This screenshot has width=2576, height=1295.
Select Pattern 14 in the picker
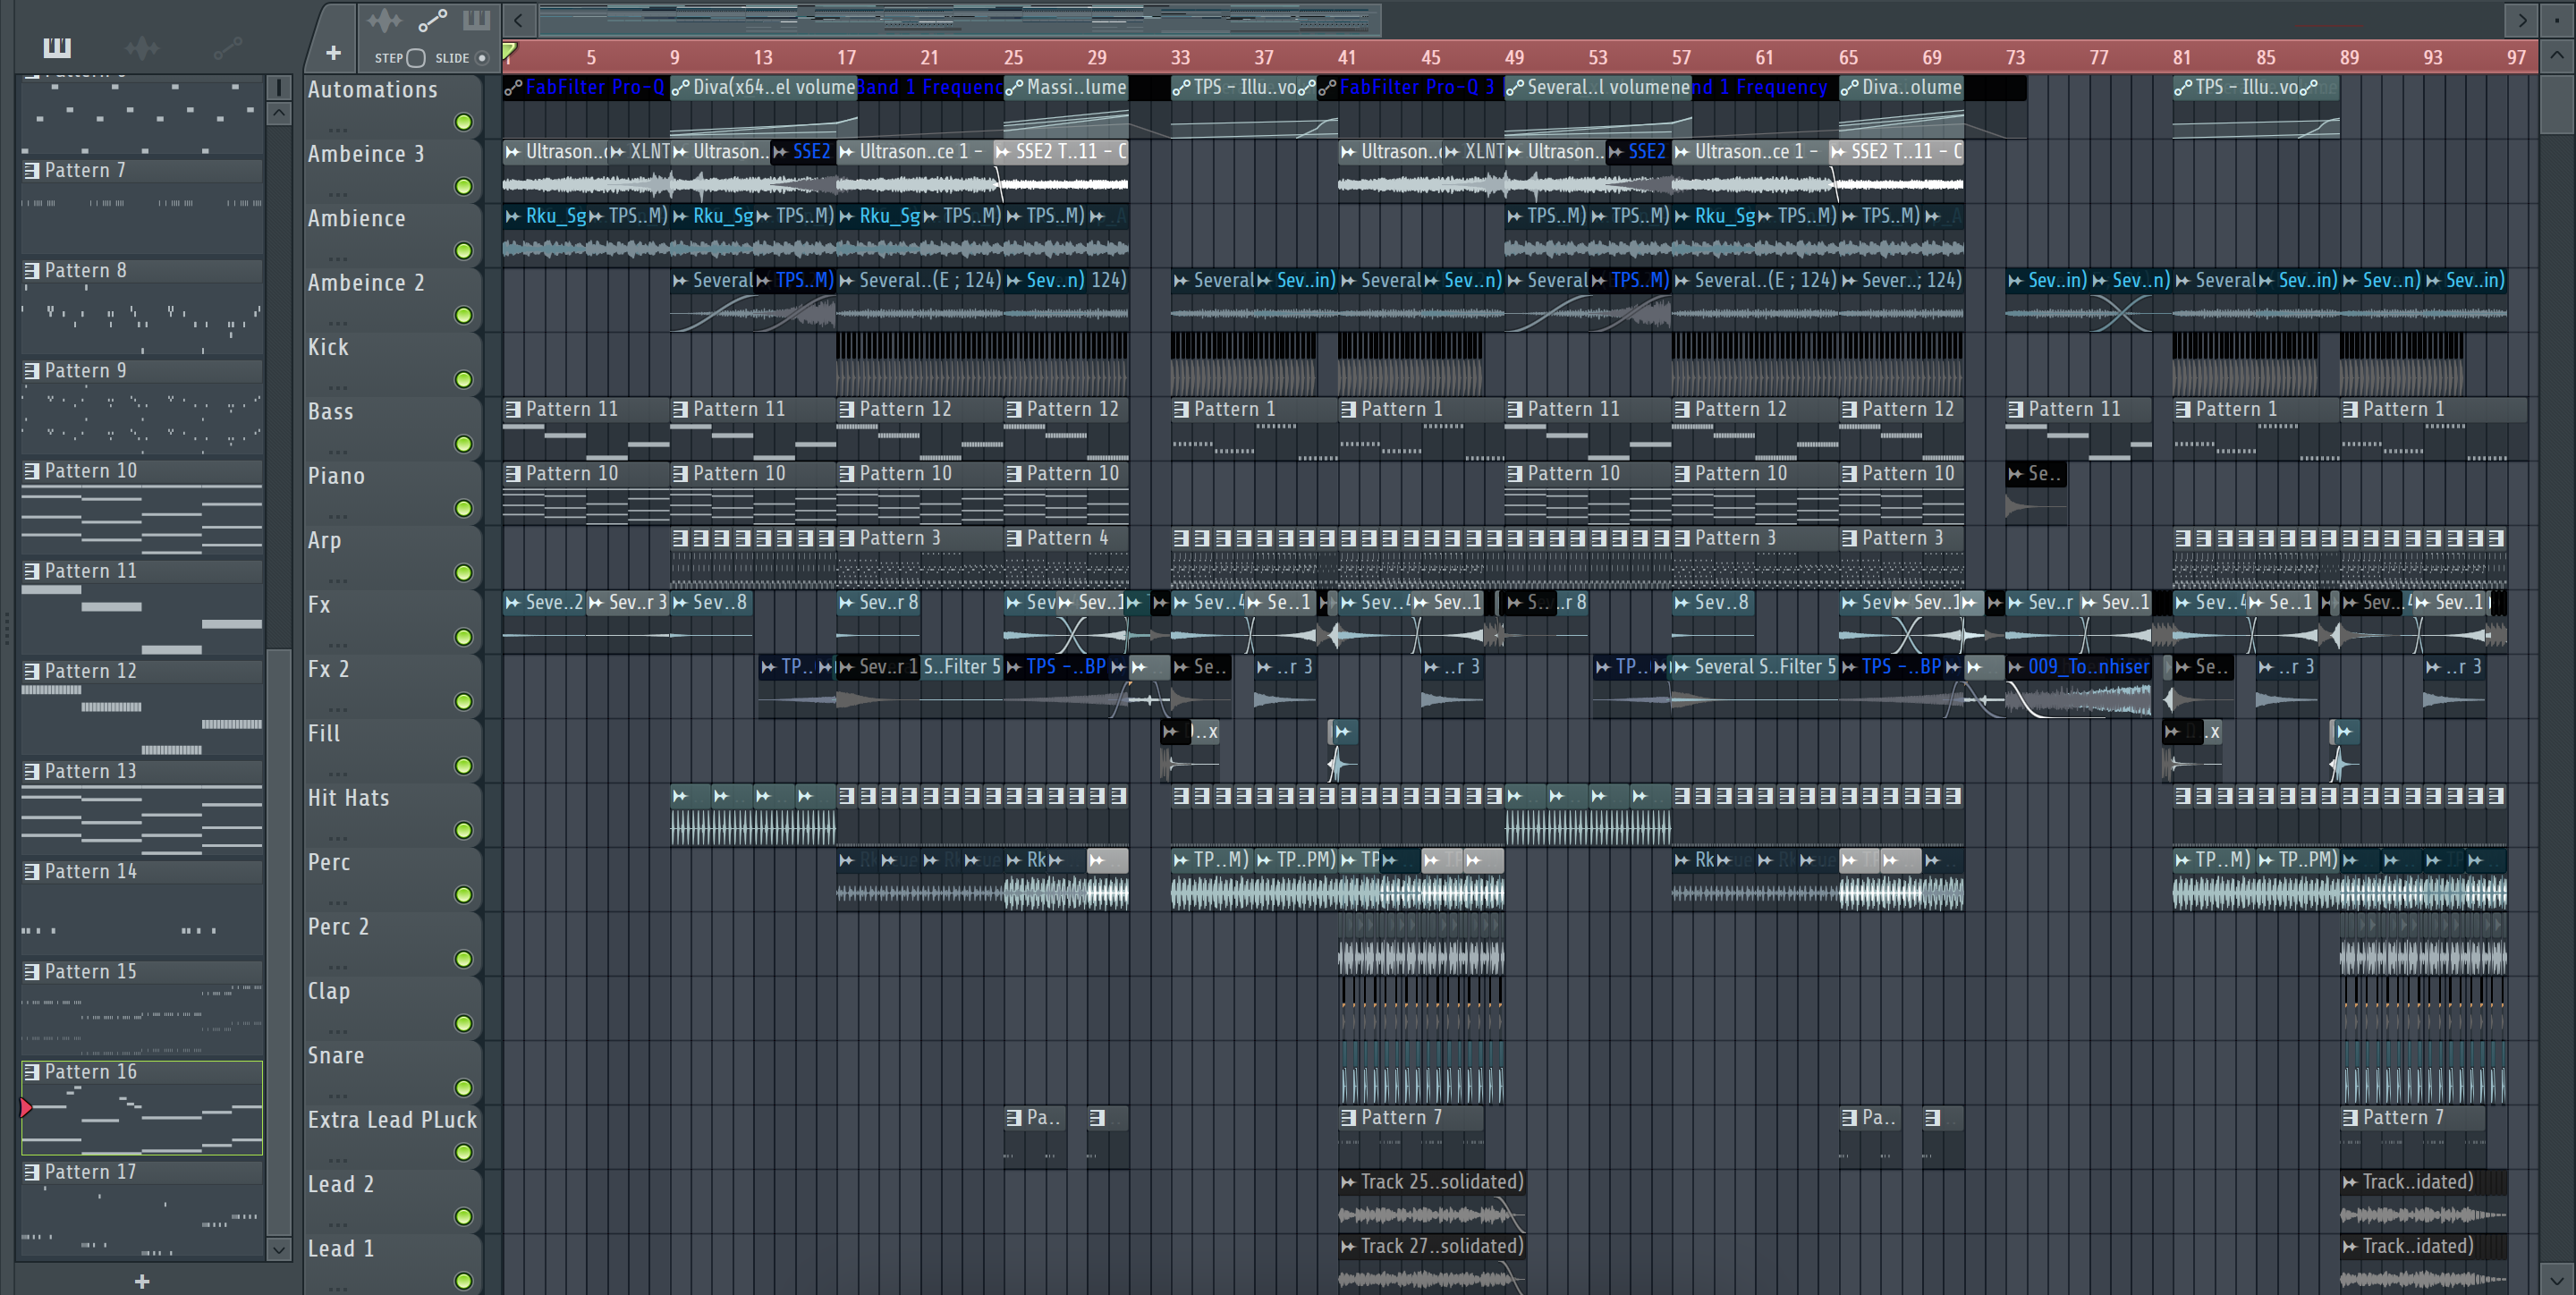coord(142,907)
